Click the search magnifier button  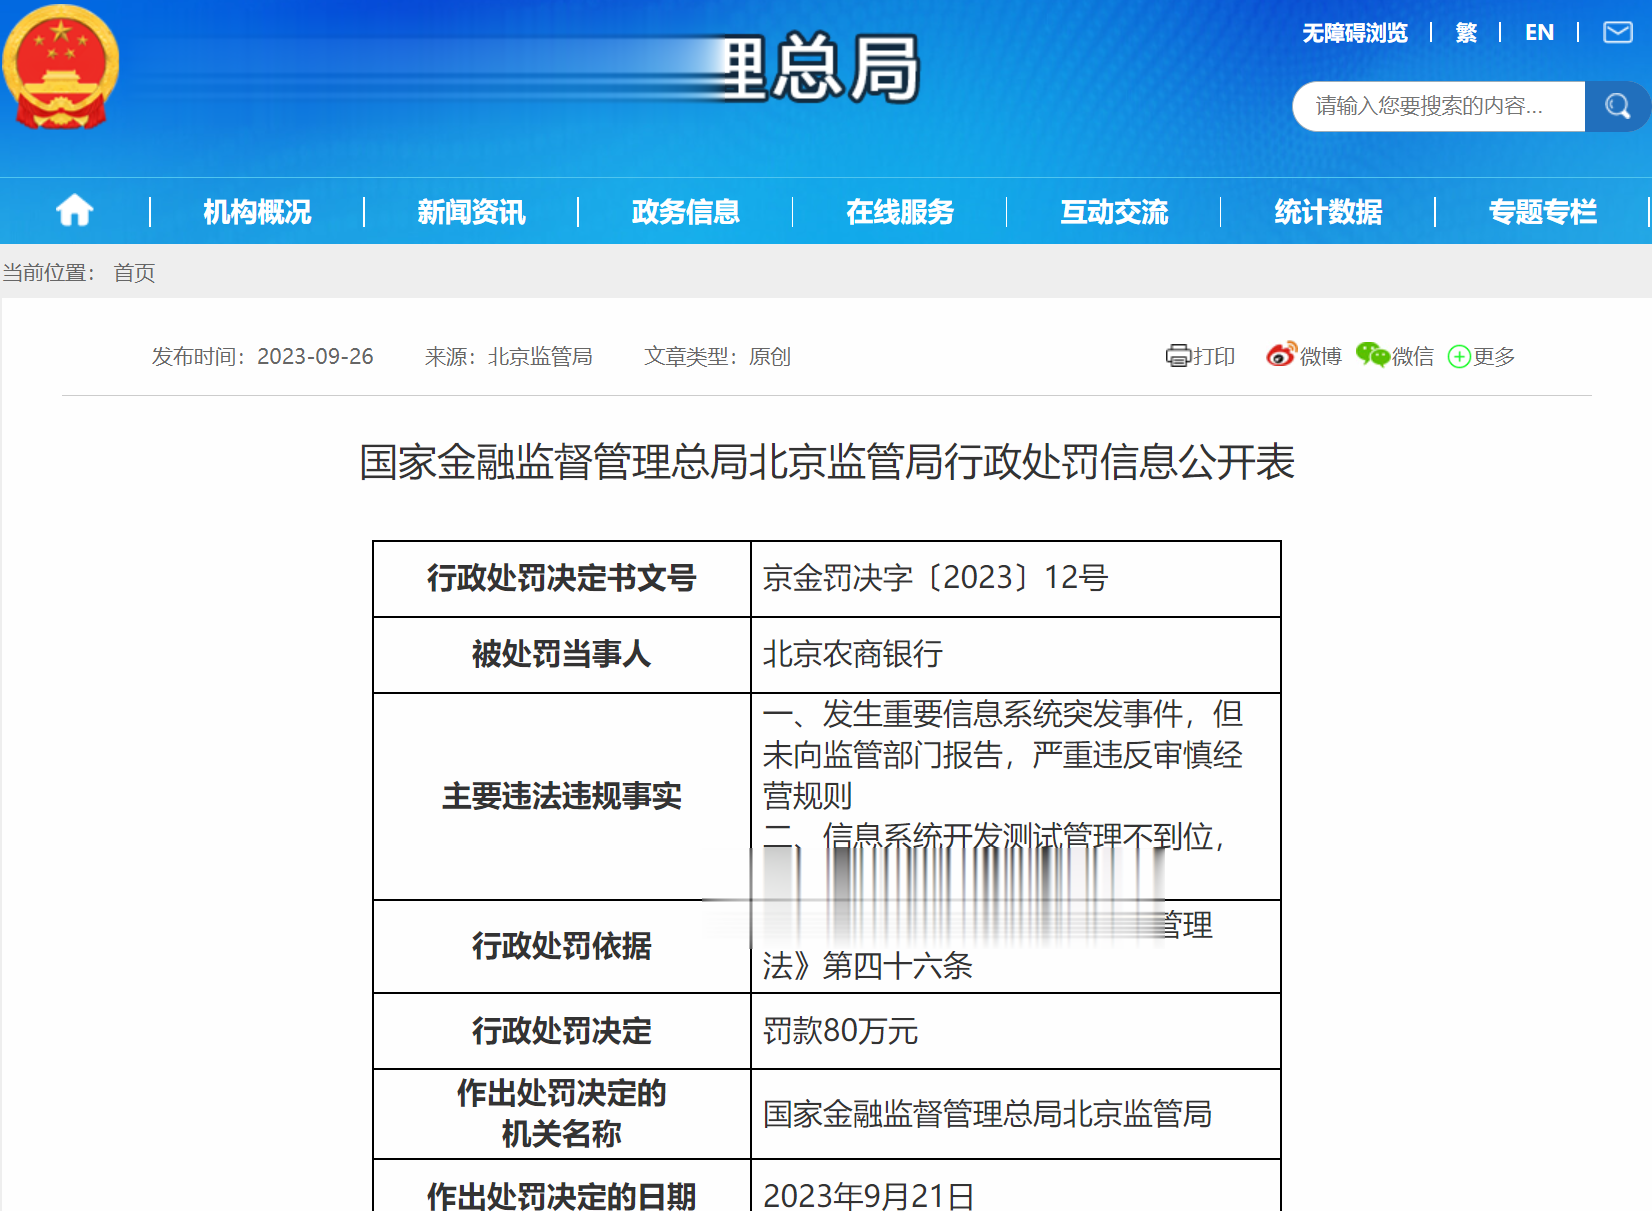pos(1617,106)
